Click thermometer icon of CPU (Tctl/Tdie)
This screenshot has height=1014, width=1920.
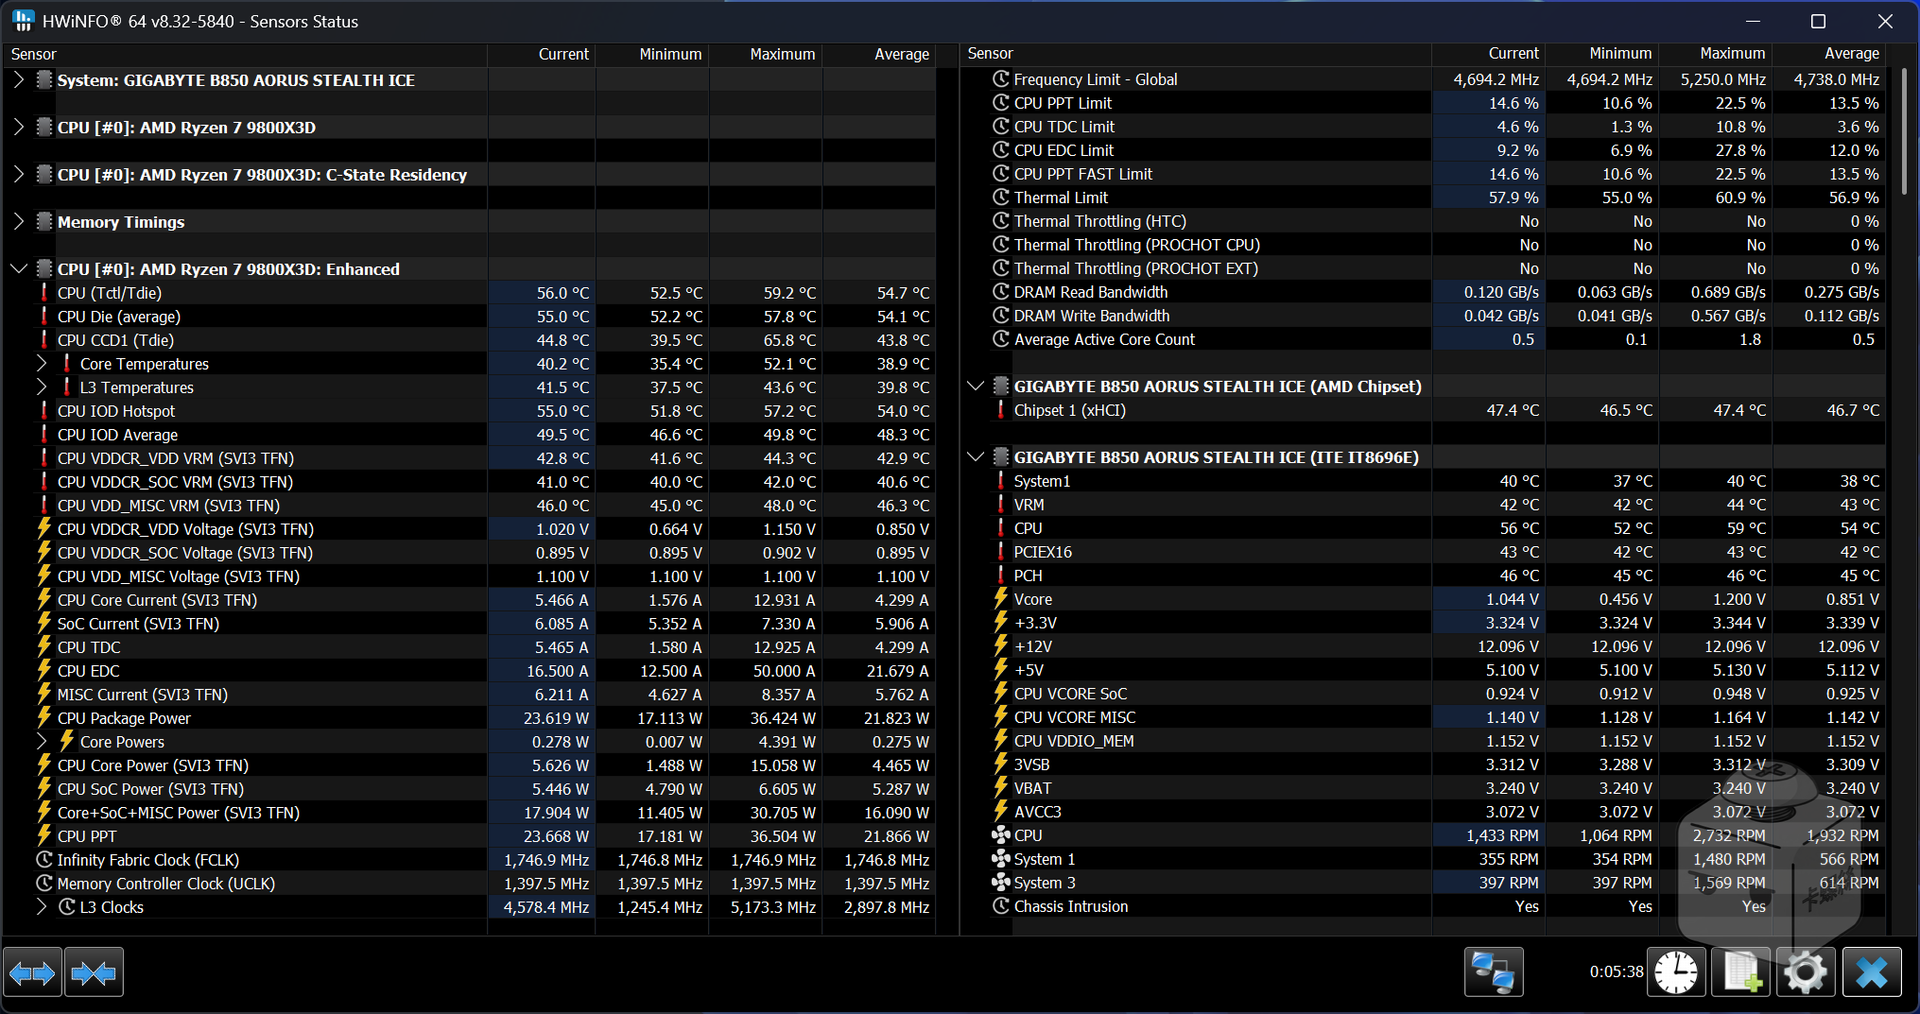tap(44, 293)
